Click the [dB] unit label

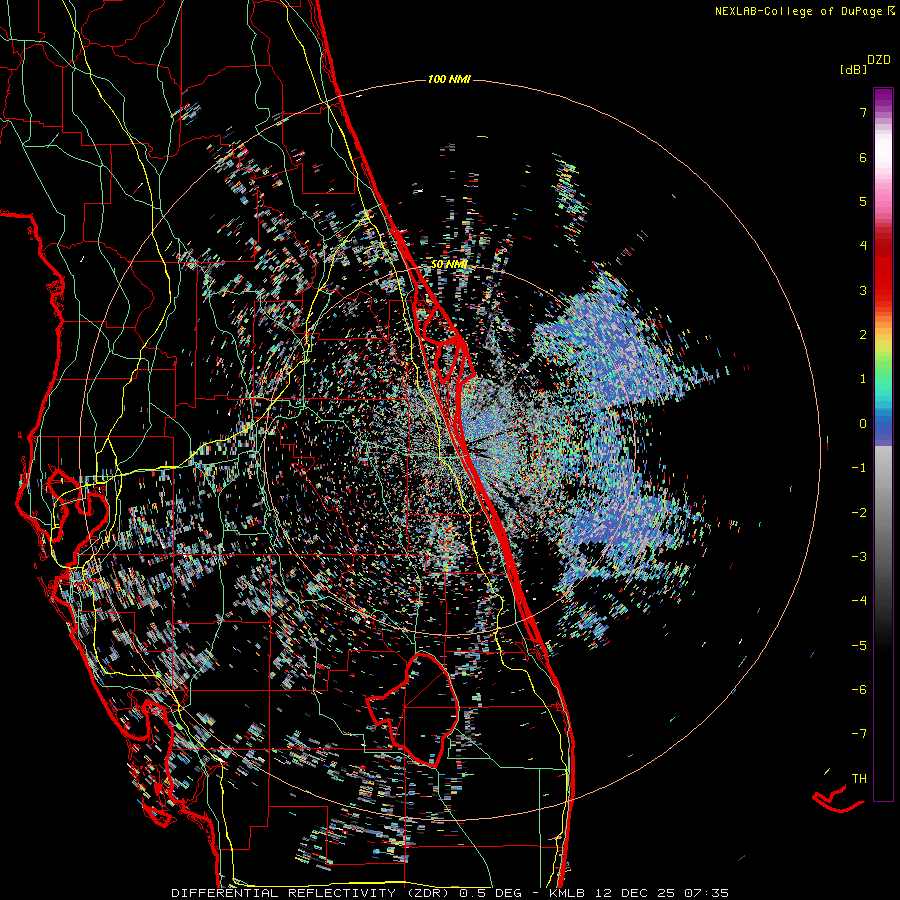pos(854,69)
